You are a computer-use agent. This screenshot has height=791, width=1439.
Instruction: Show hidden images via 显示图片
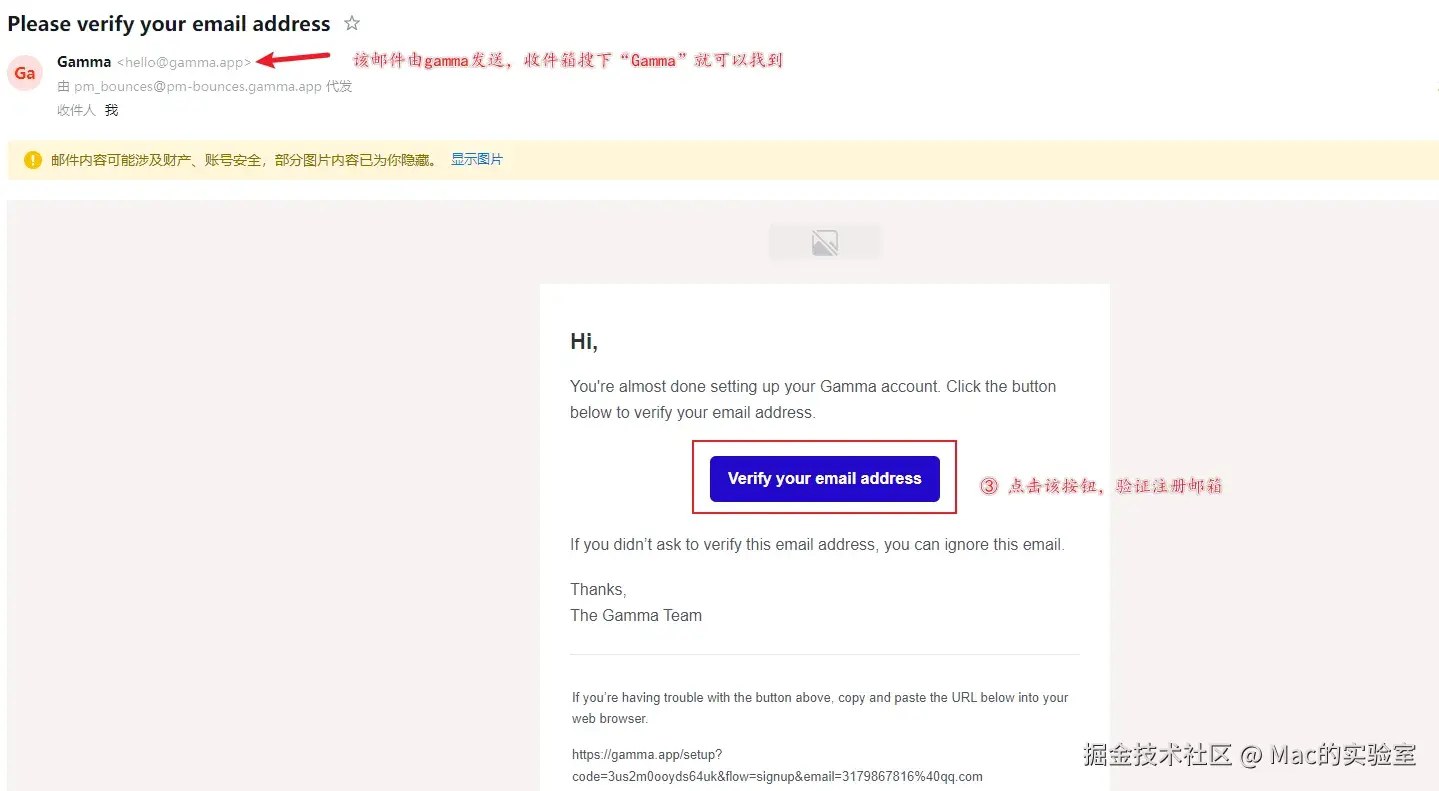coord(477,160)
